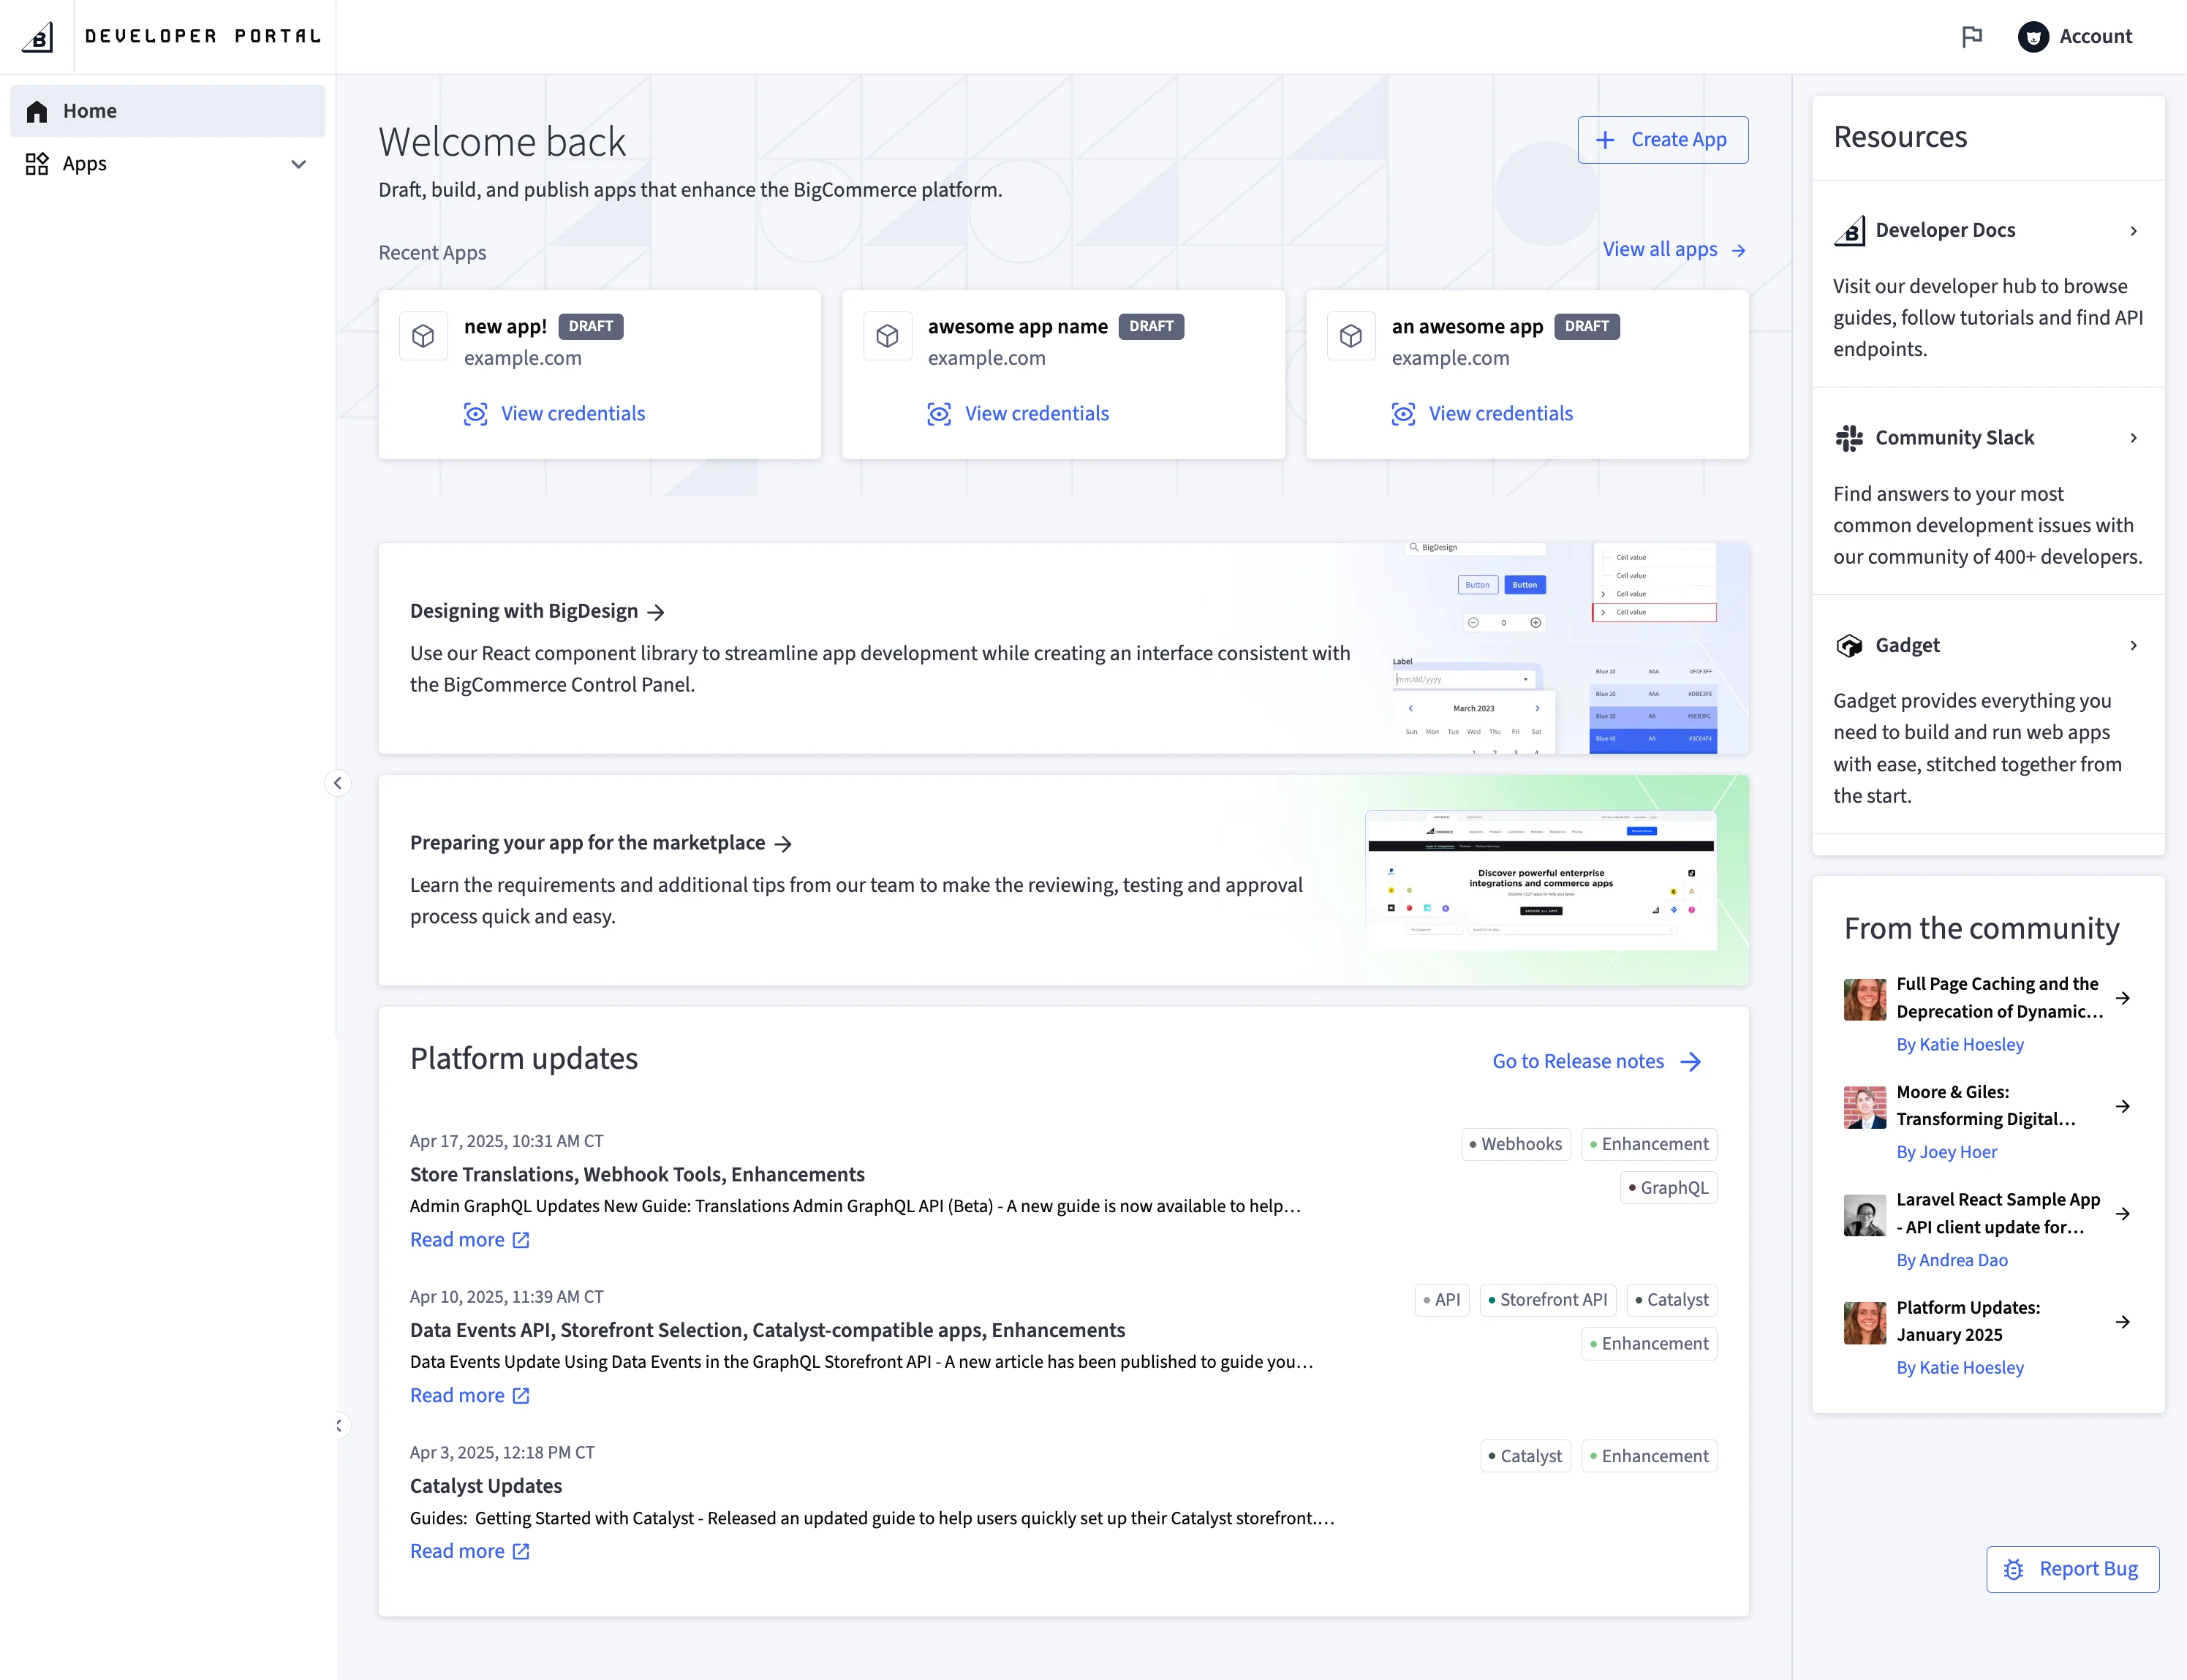Collapse the left navigation sidebar
The height and width of the screenshot is (1680, 2187).
[337, 783]
